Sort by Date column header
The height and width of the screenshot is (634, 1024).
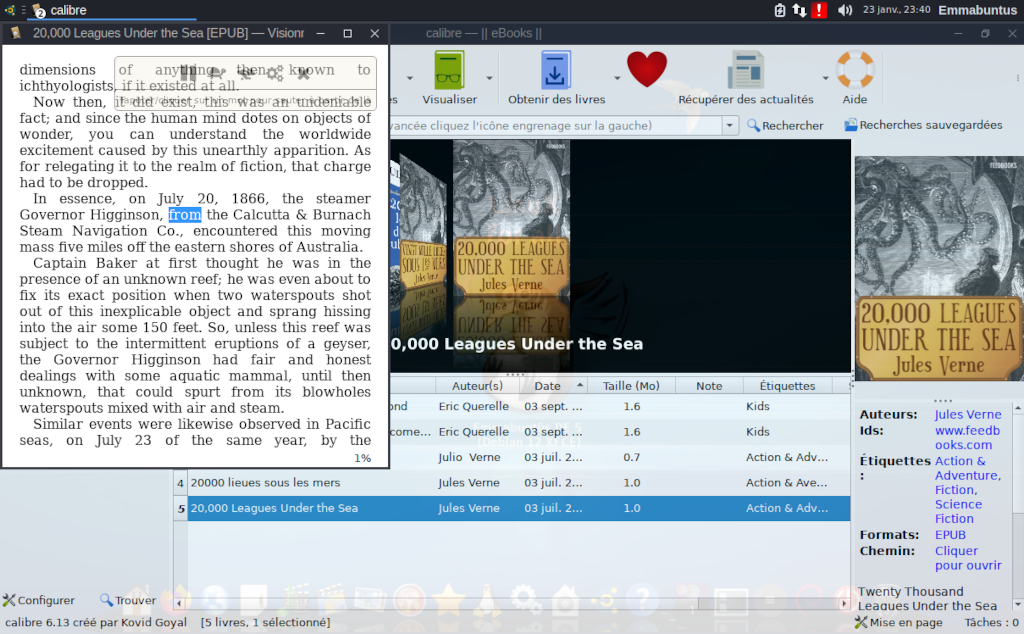pyautogui.click(x=553, y=386)
